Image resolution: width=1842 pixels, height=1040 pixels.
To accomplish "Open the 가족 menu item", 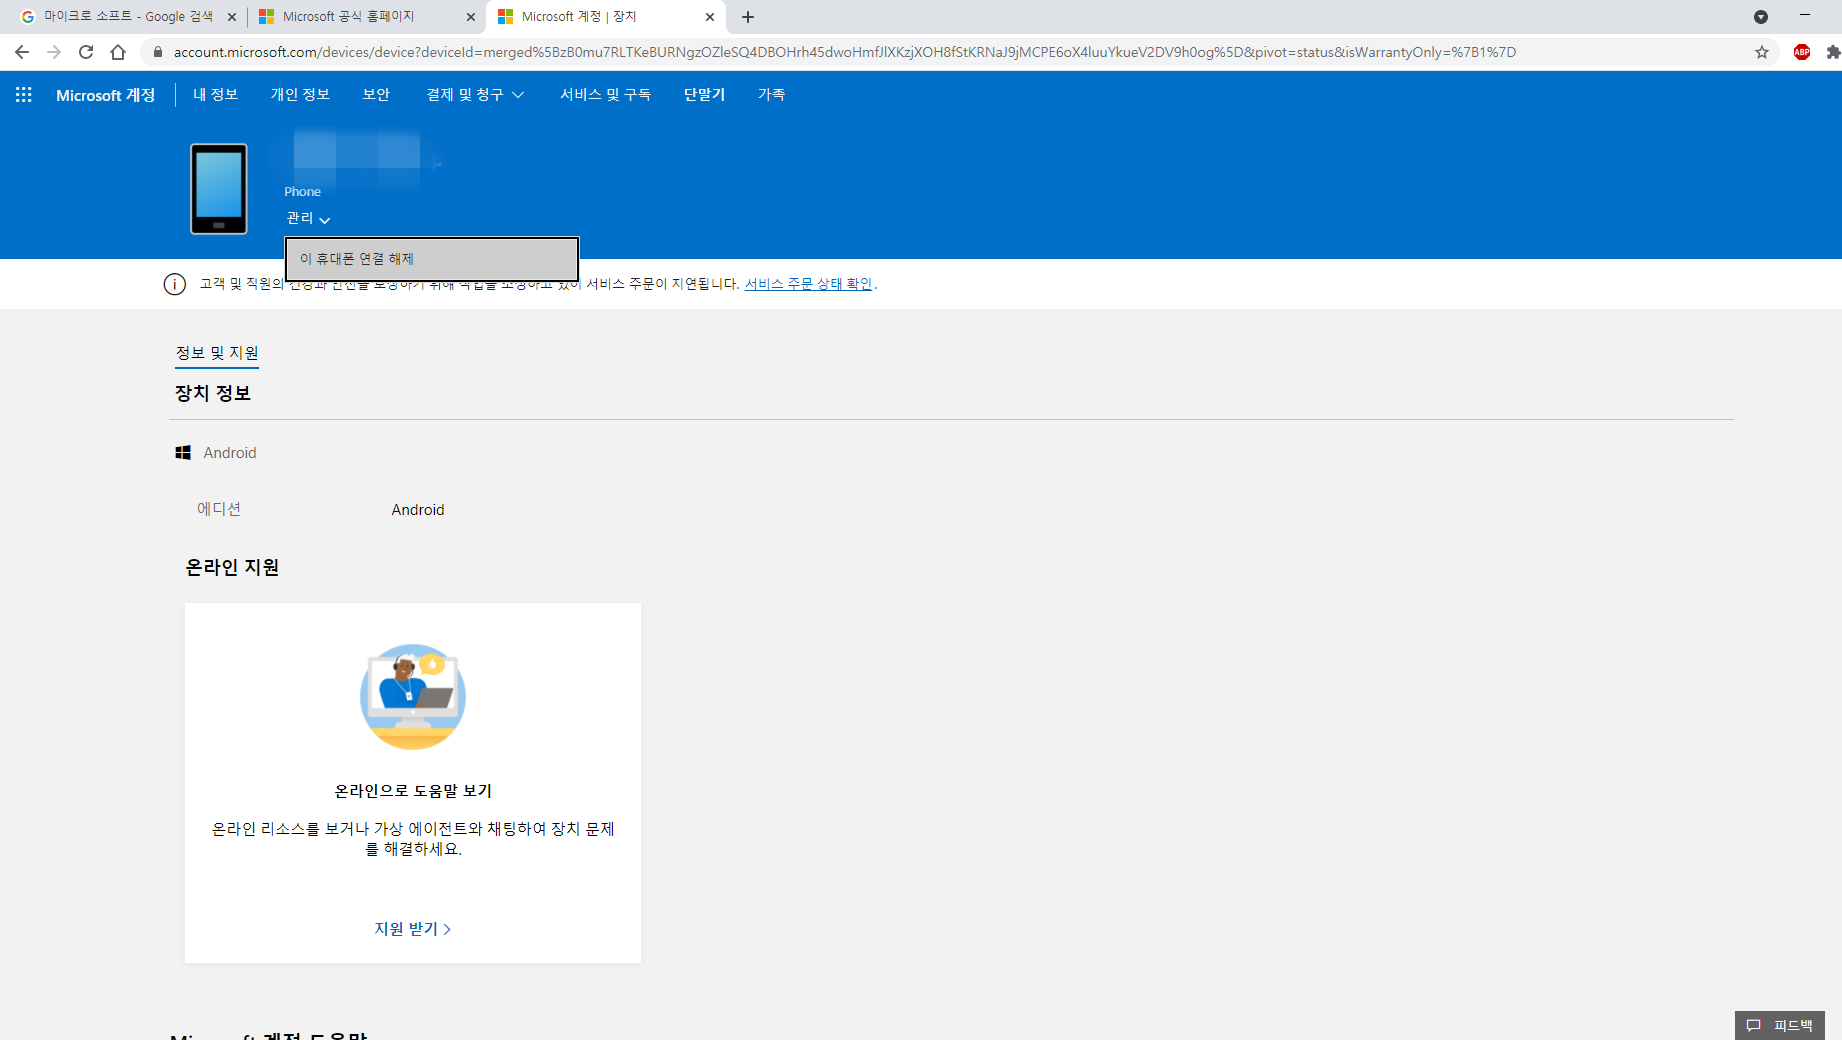I will point(771,94).
